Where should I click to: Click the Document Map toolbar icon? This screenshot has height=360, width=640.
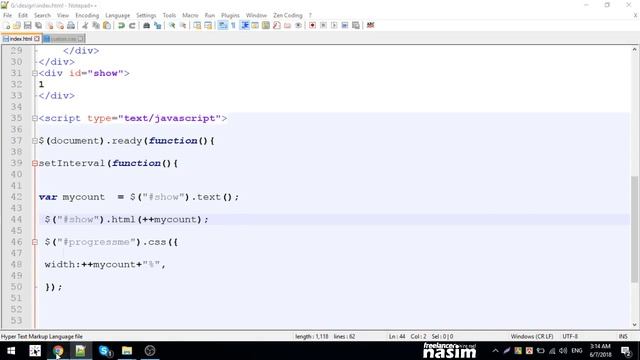(266, 25)
